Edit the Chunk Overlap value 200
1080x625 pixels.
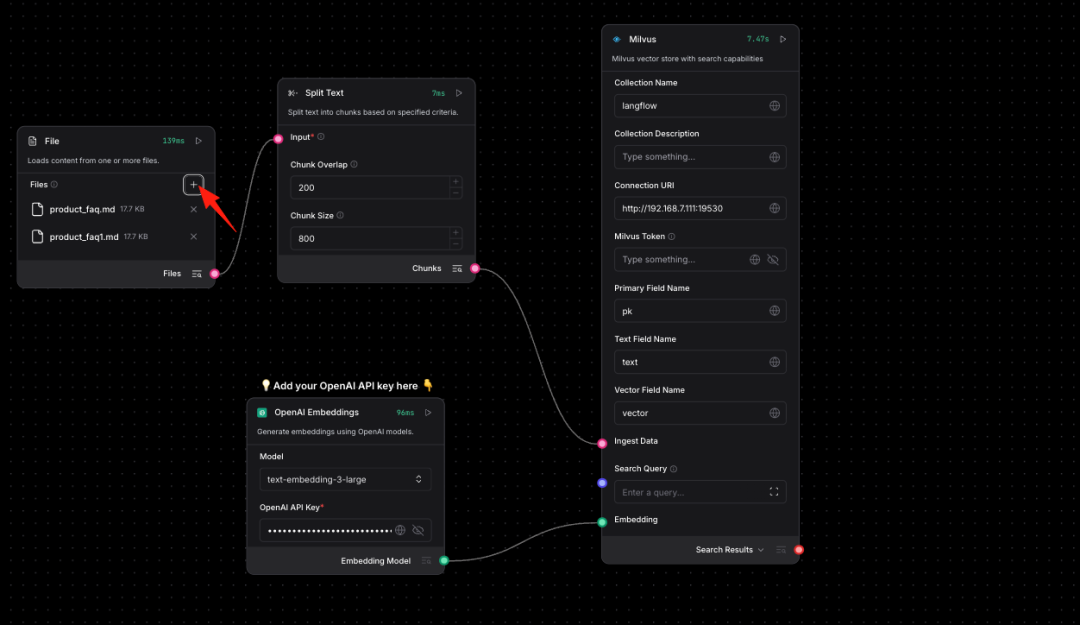pos(370,187)
